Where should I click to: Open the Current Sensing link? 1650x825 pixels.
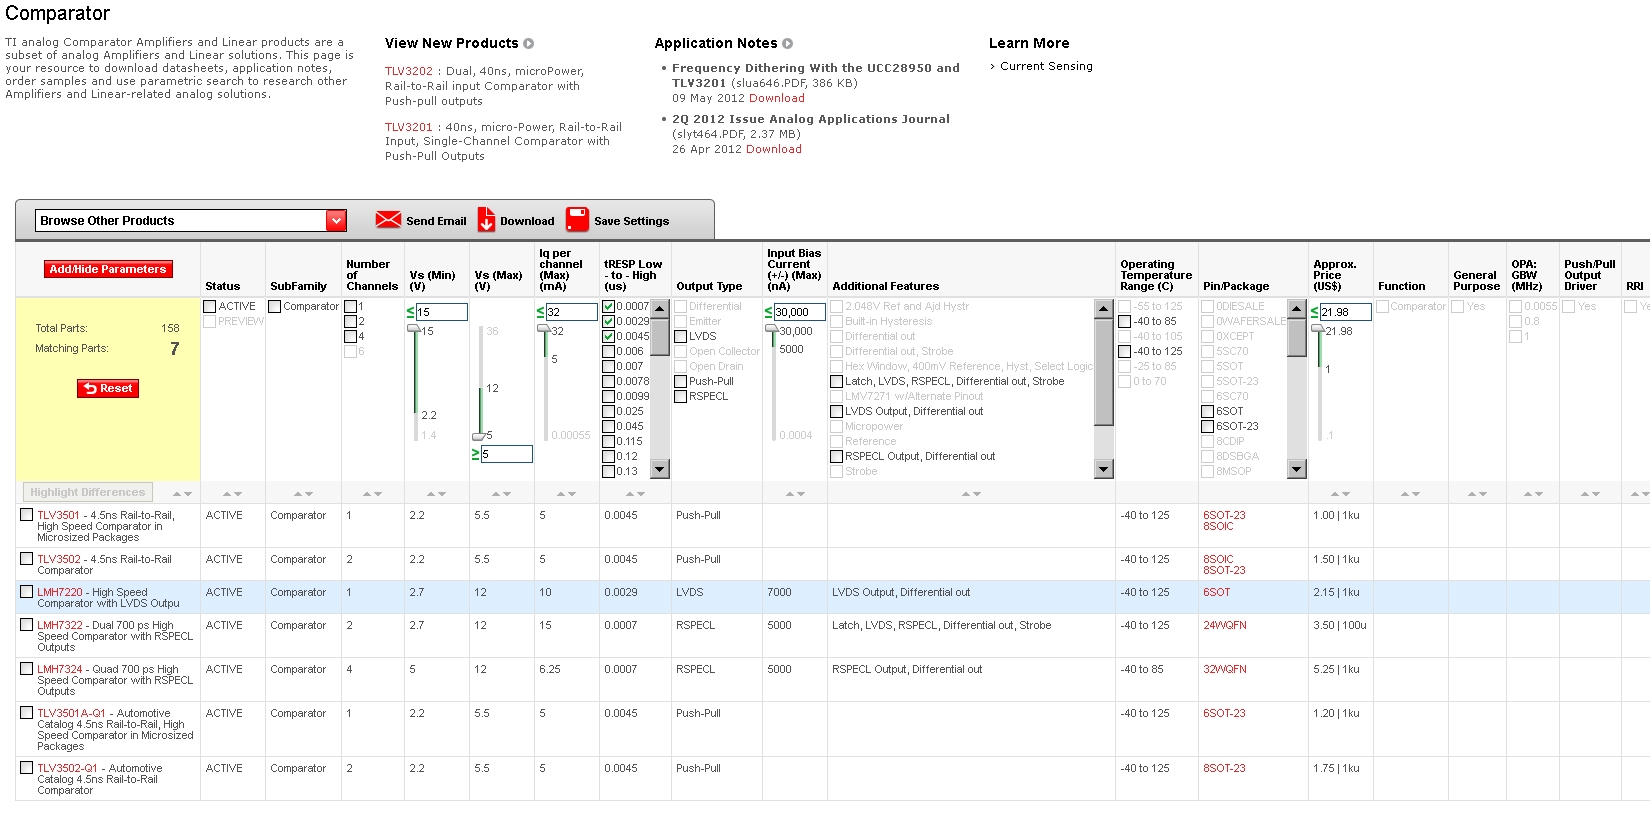1046,66
